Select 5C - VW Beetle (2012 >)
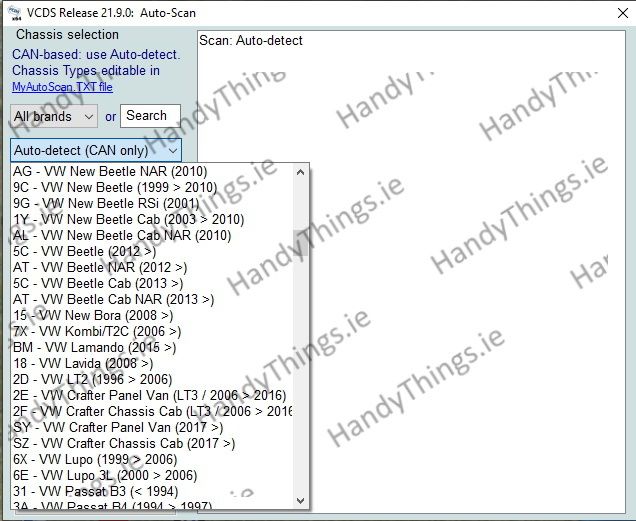Screen dimensions: 636x521 coord(152,252)
